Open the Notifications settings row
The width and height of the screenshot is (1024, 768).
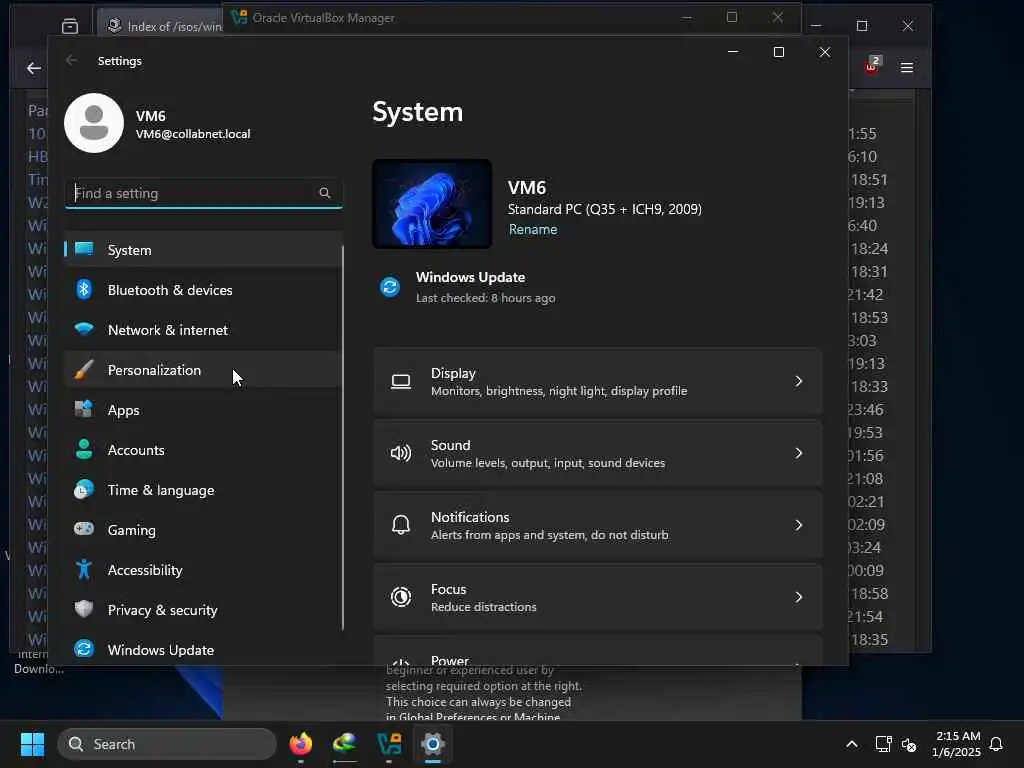598,525
